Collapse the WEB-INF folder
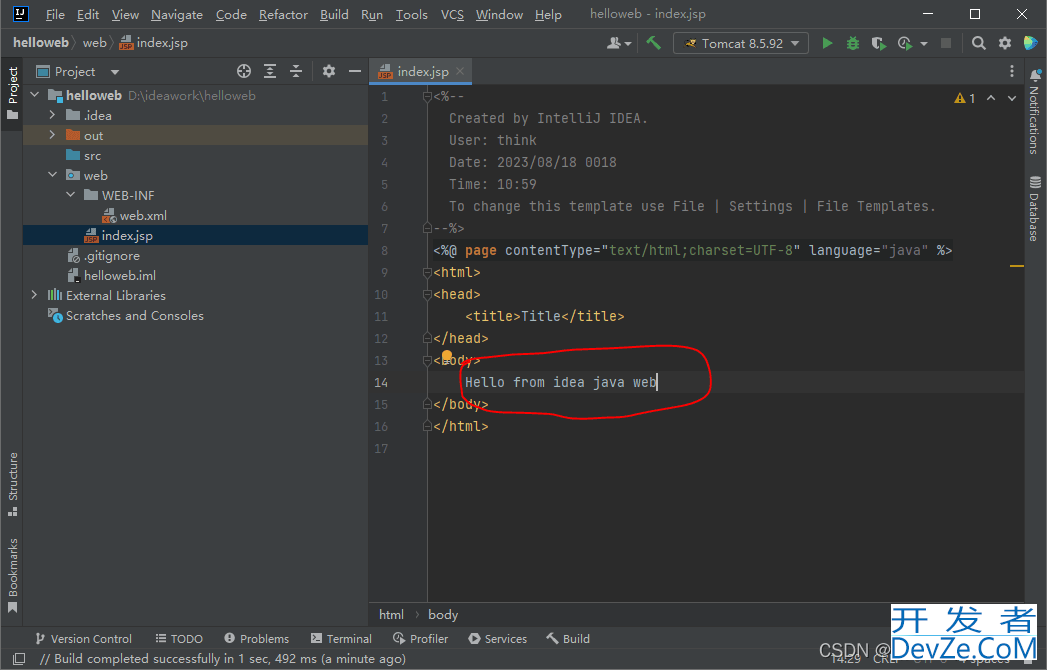The image size is (1047, 670). [x=71, y=195]
